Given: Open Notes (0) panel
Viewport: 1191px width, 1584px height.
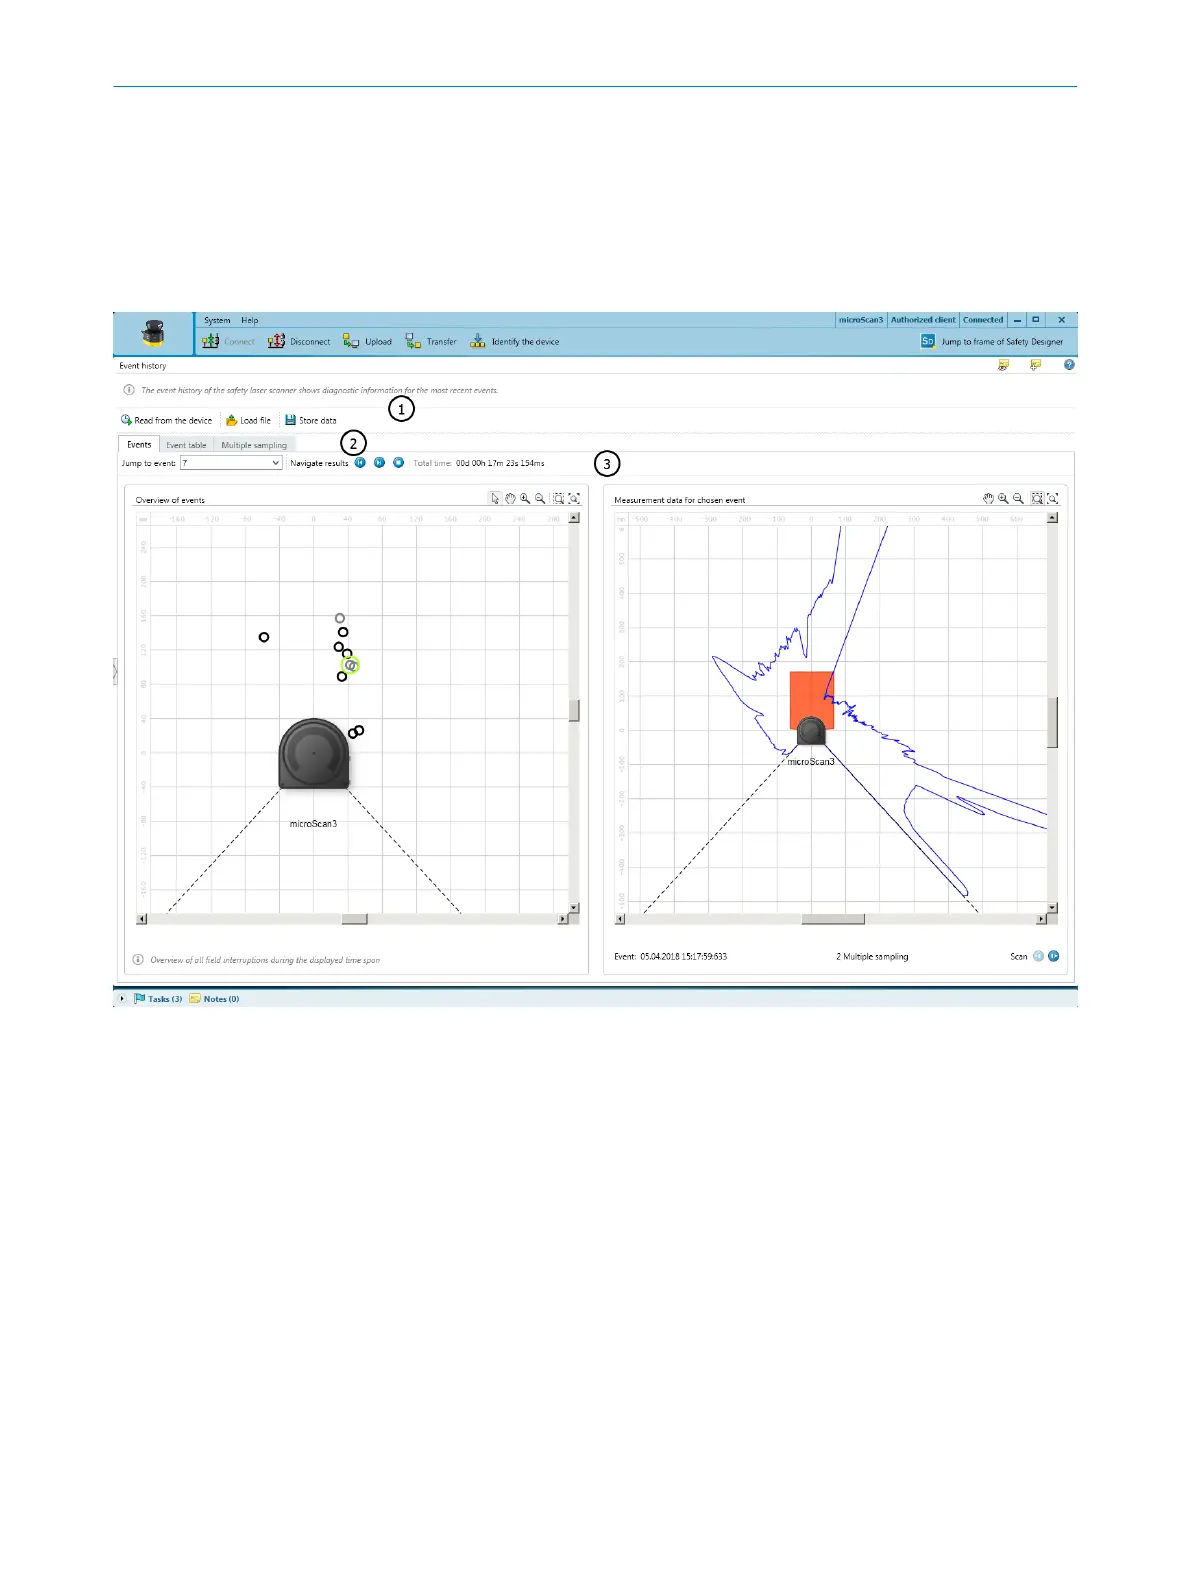Looking at the screenshot, I should (214, 999).
